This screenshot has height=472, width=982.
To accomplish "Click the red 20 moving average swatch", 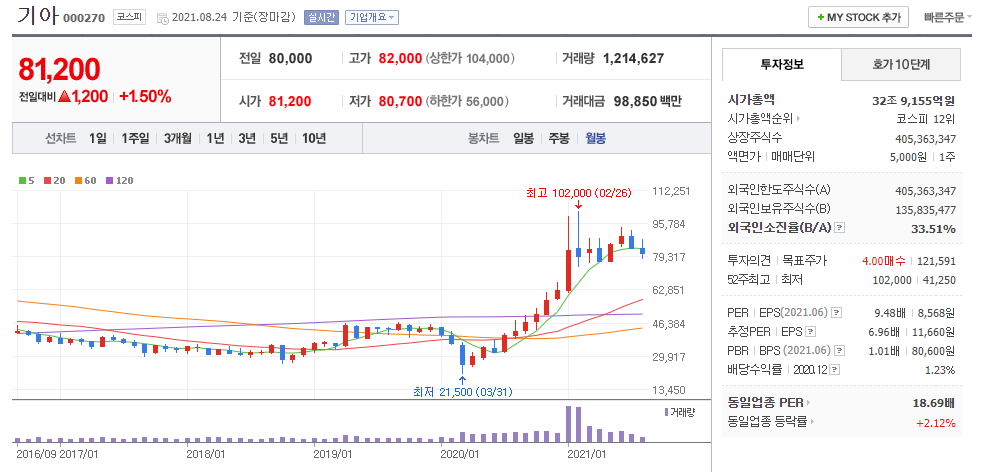I will (x=48, y=180).
